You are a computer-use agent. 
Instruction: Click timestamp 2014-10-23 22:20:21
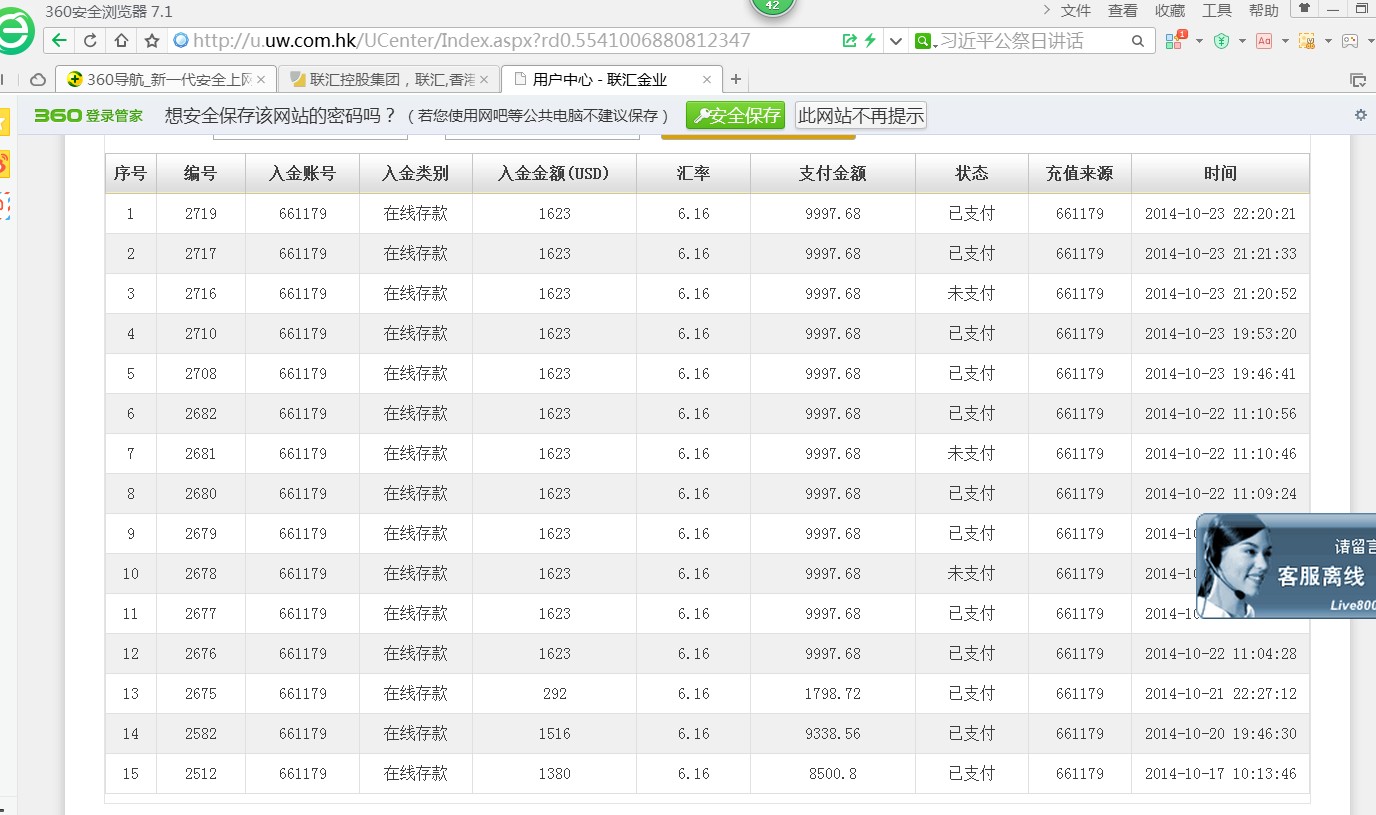[x=1220, y=213]
